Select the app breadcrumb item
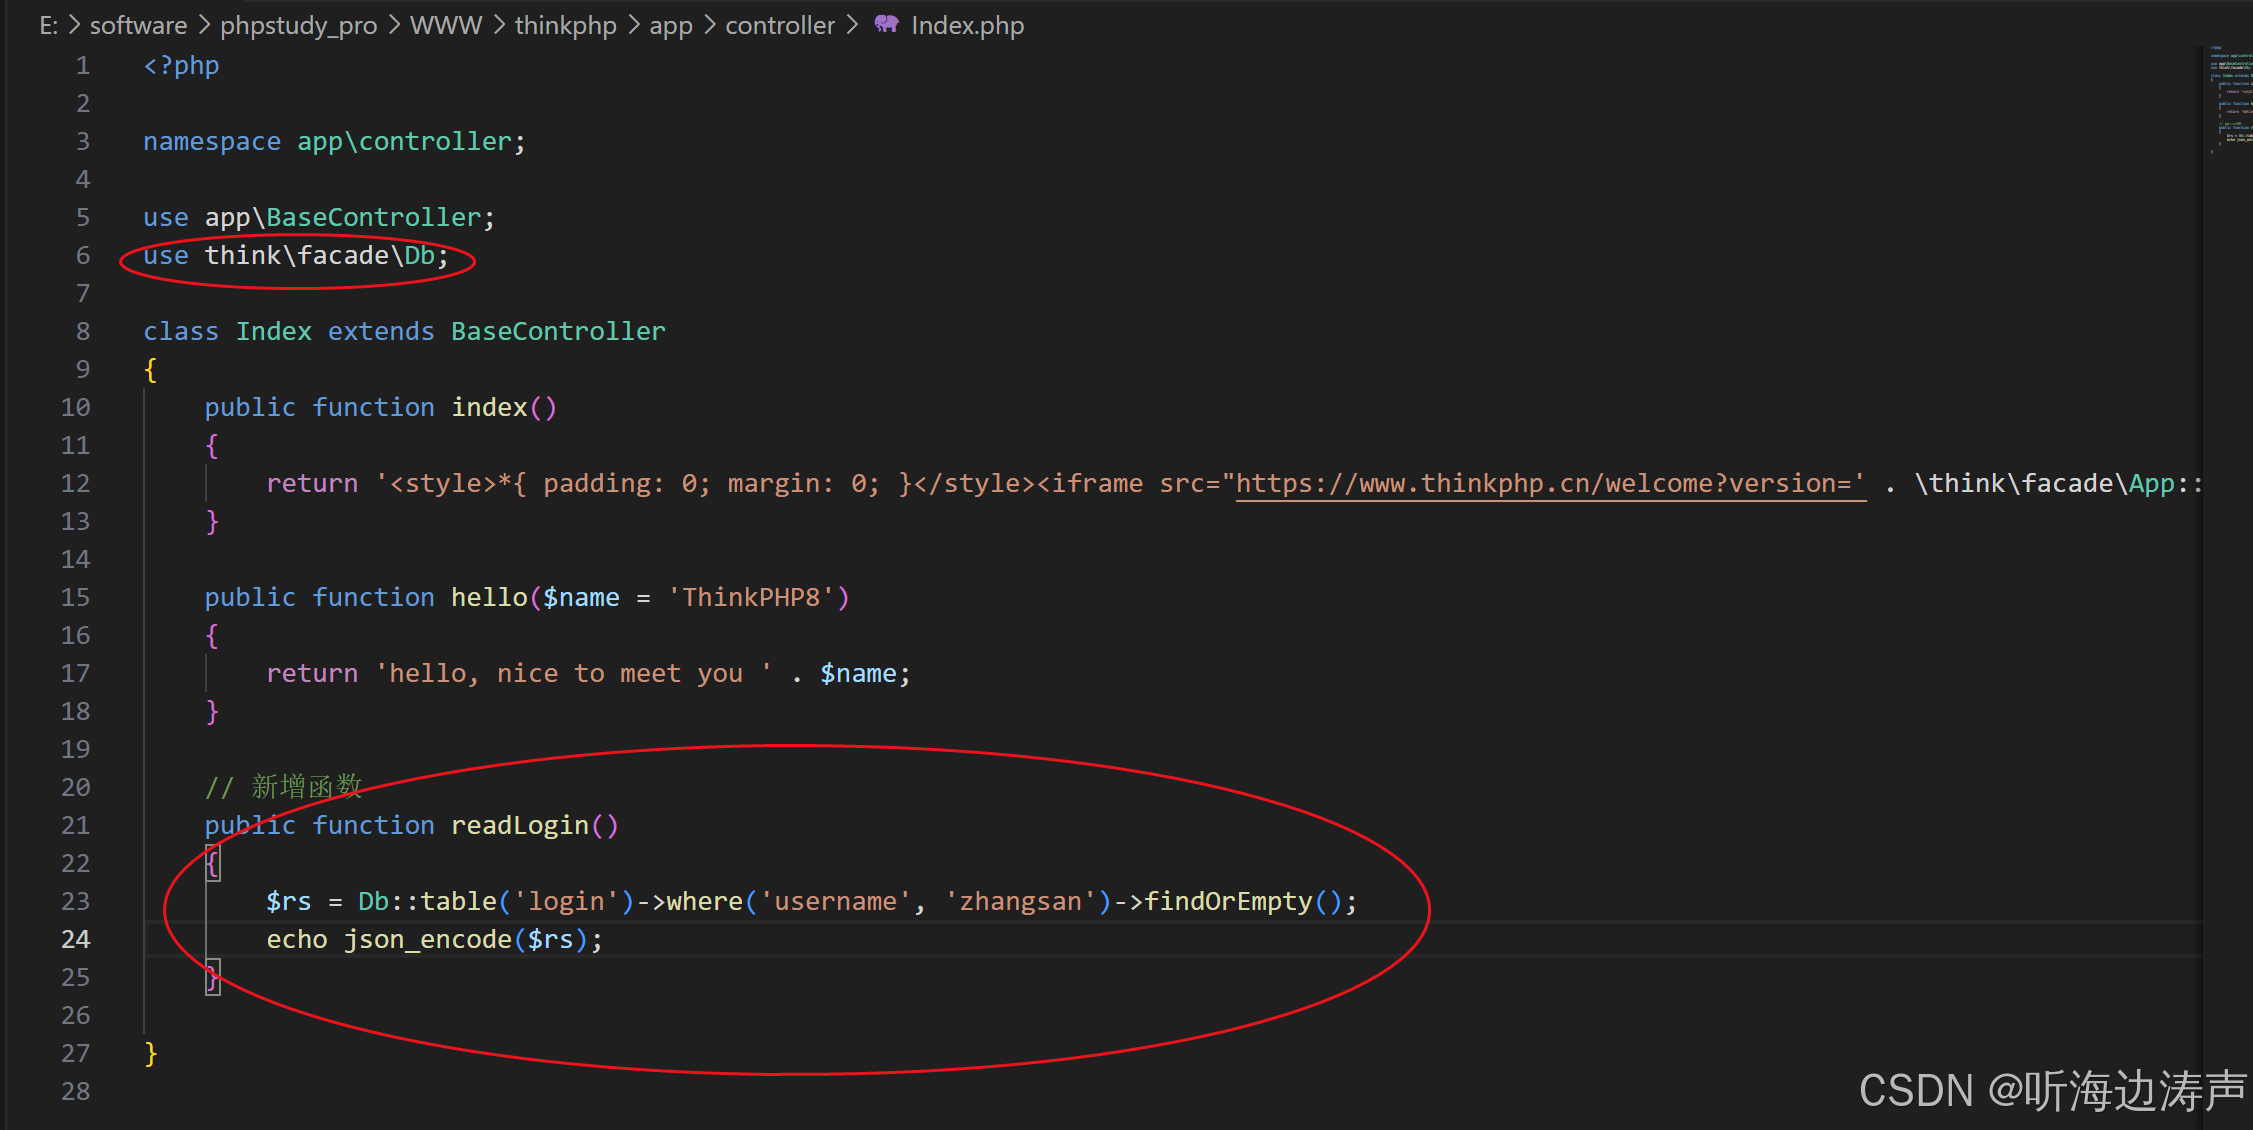Image resolution: width=2253 pixels, height=1130 pixels. click(670, 25)
